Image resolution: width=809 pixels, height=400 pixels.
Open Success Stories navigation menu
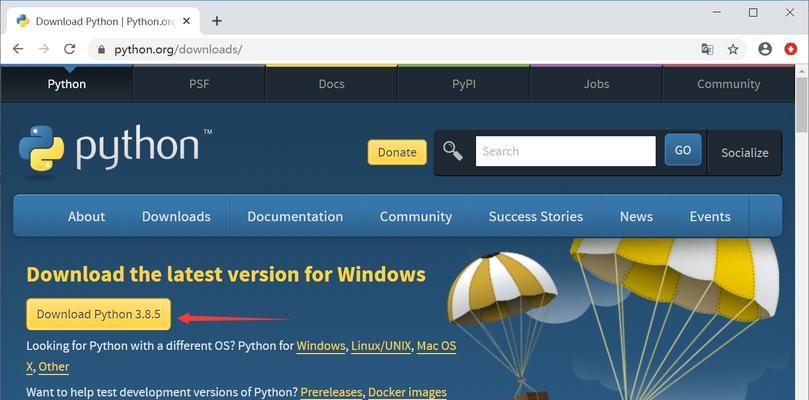point(536,216)
